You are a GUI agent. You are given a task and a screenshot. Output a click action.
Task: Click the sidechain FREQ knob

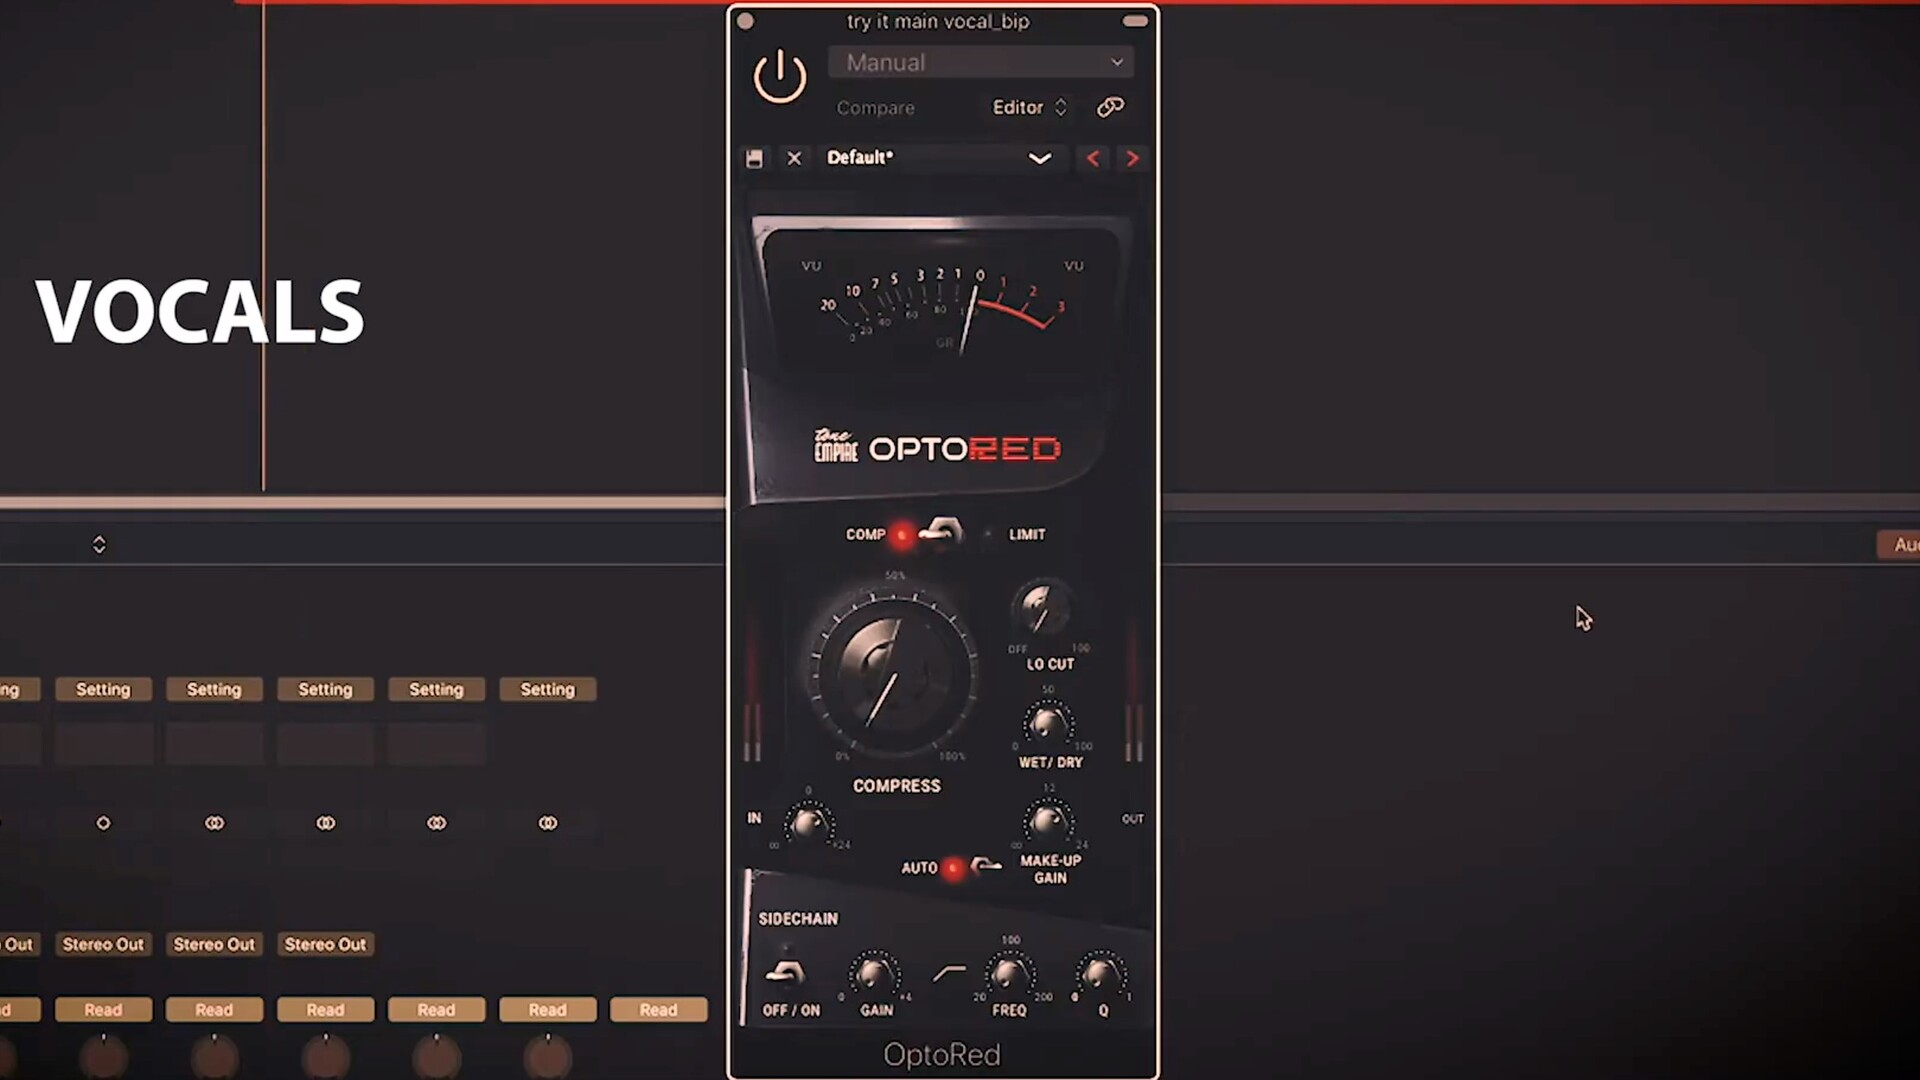tap(1009, 973)
